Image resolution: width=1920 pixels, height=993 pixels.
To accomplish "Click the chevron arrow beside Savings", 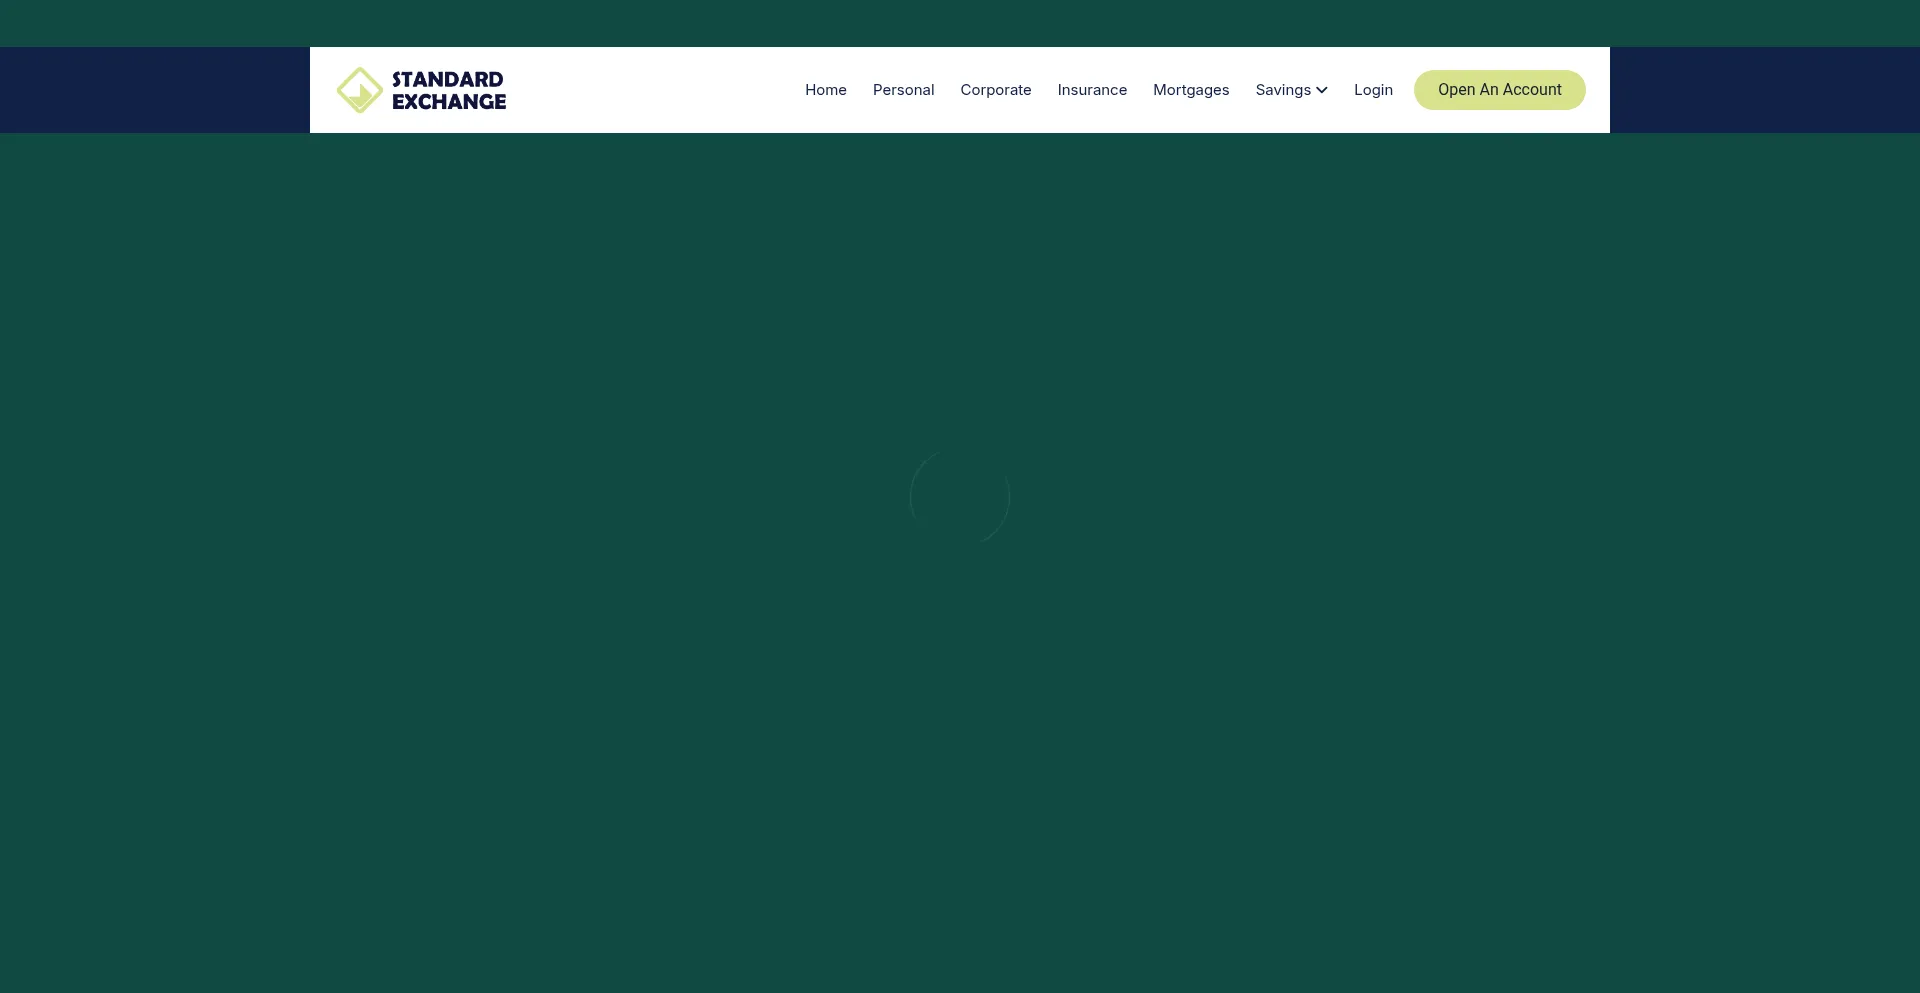I will point(1321,90).
